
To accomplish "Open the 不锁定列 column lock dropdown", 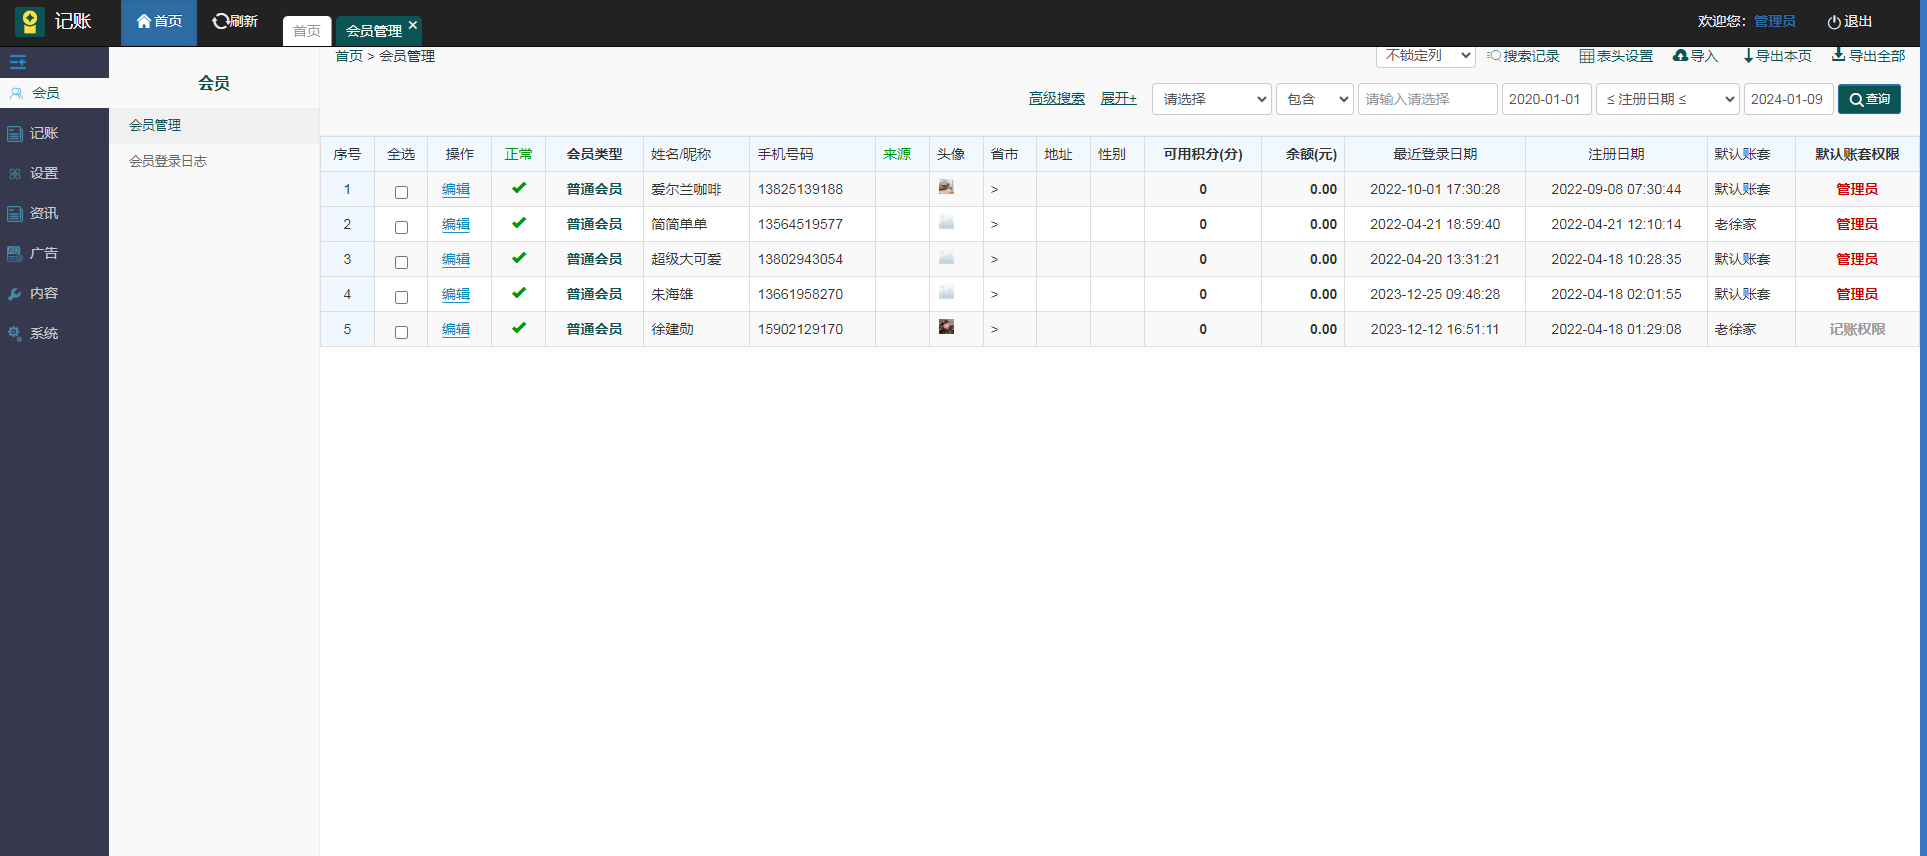I will coord(1426,56).
